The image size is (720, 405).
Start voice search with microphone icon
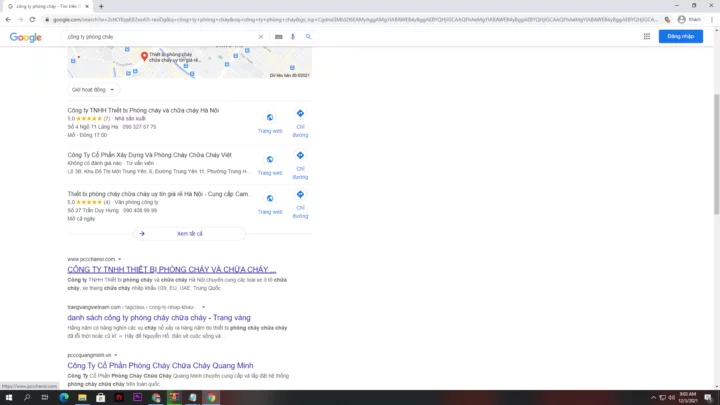click(x=293, y=37)
